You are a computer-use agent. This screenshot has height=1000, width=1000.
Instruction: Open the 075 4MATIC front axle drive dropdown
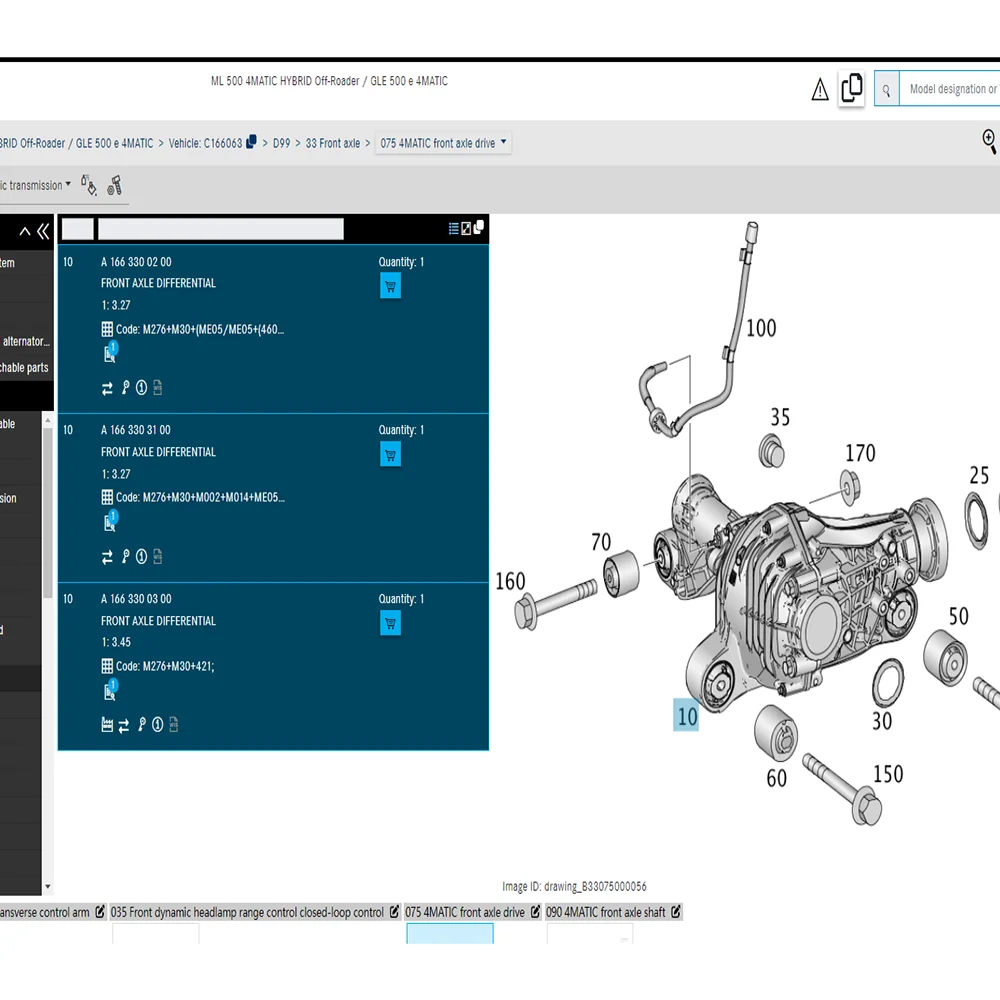[443, 143]
